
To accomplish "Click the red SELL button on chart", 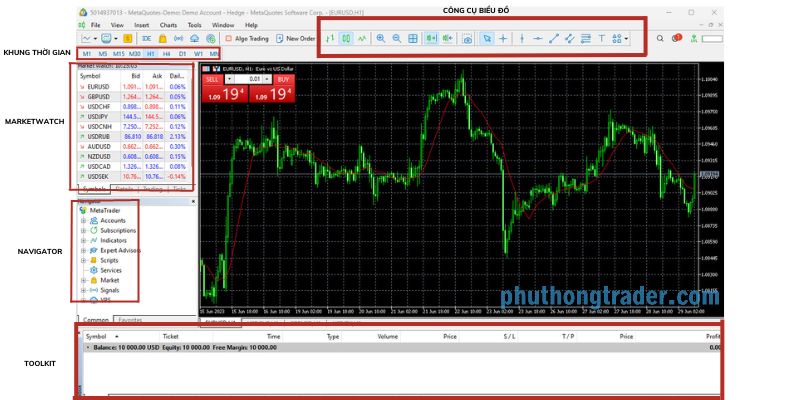I will [212, 79].
